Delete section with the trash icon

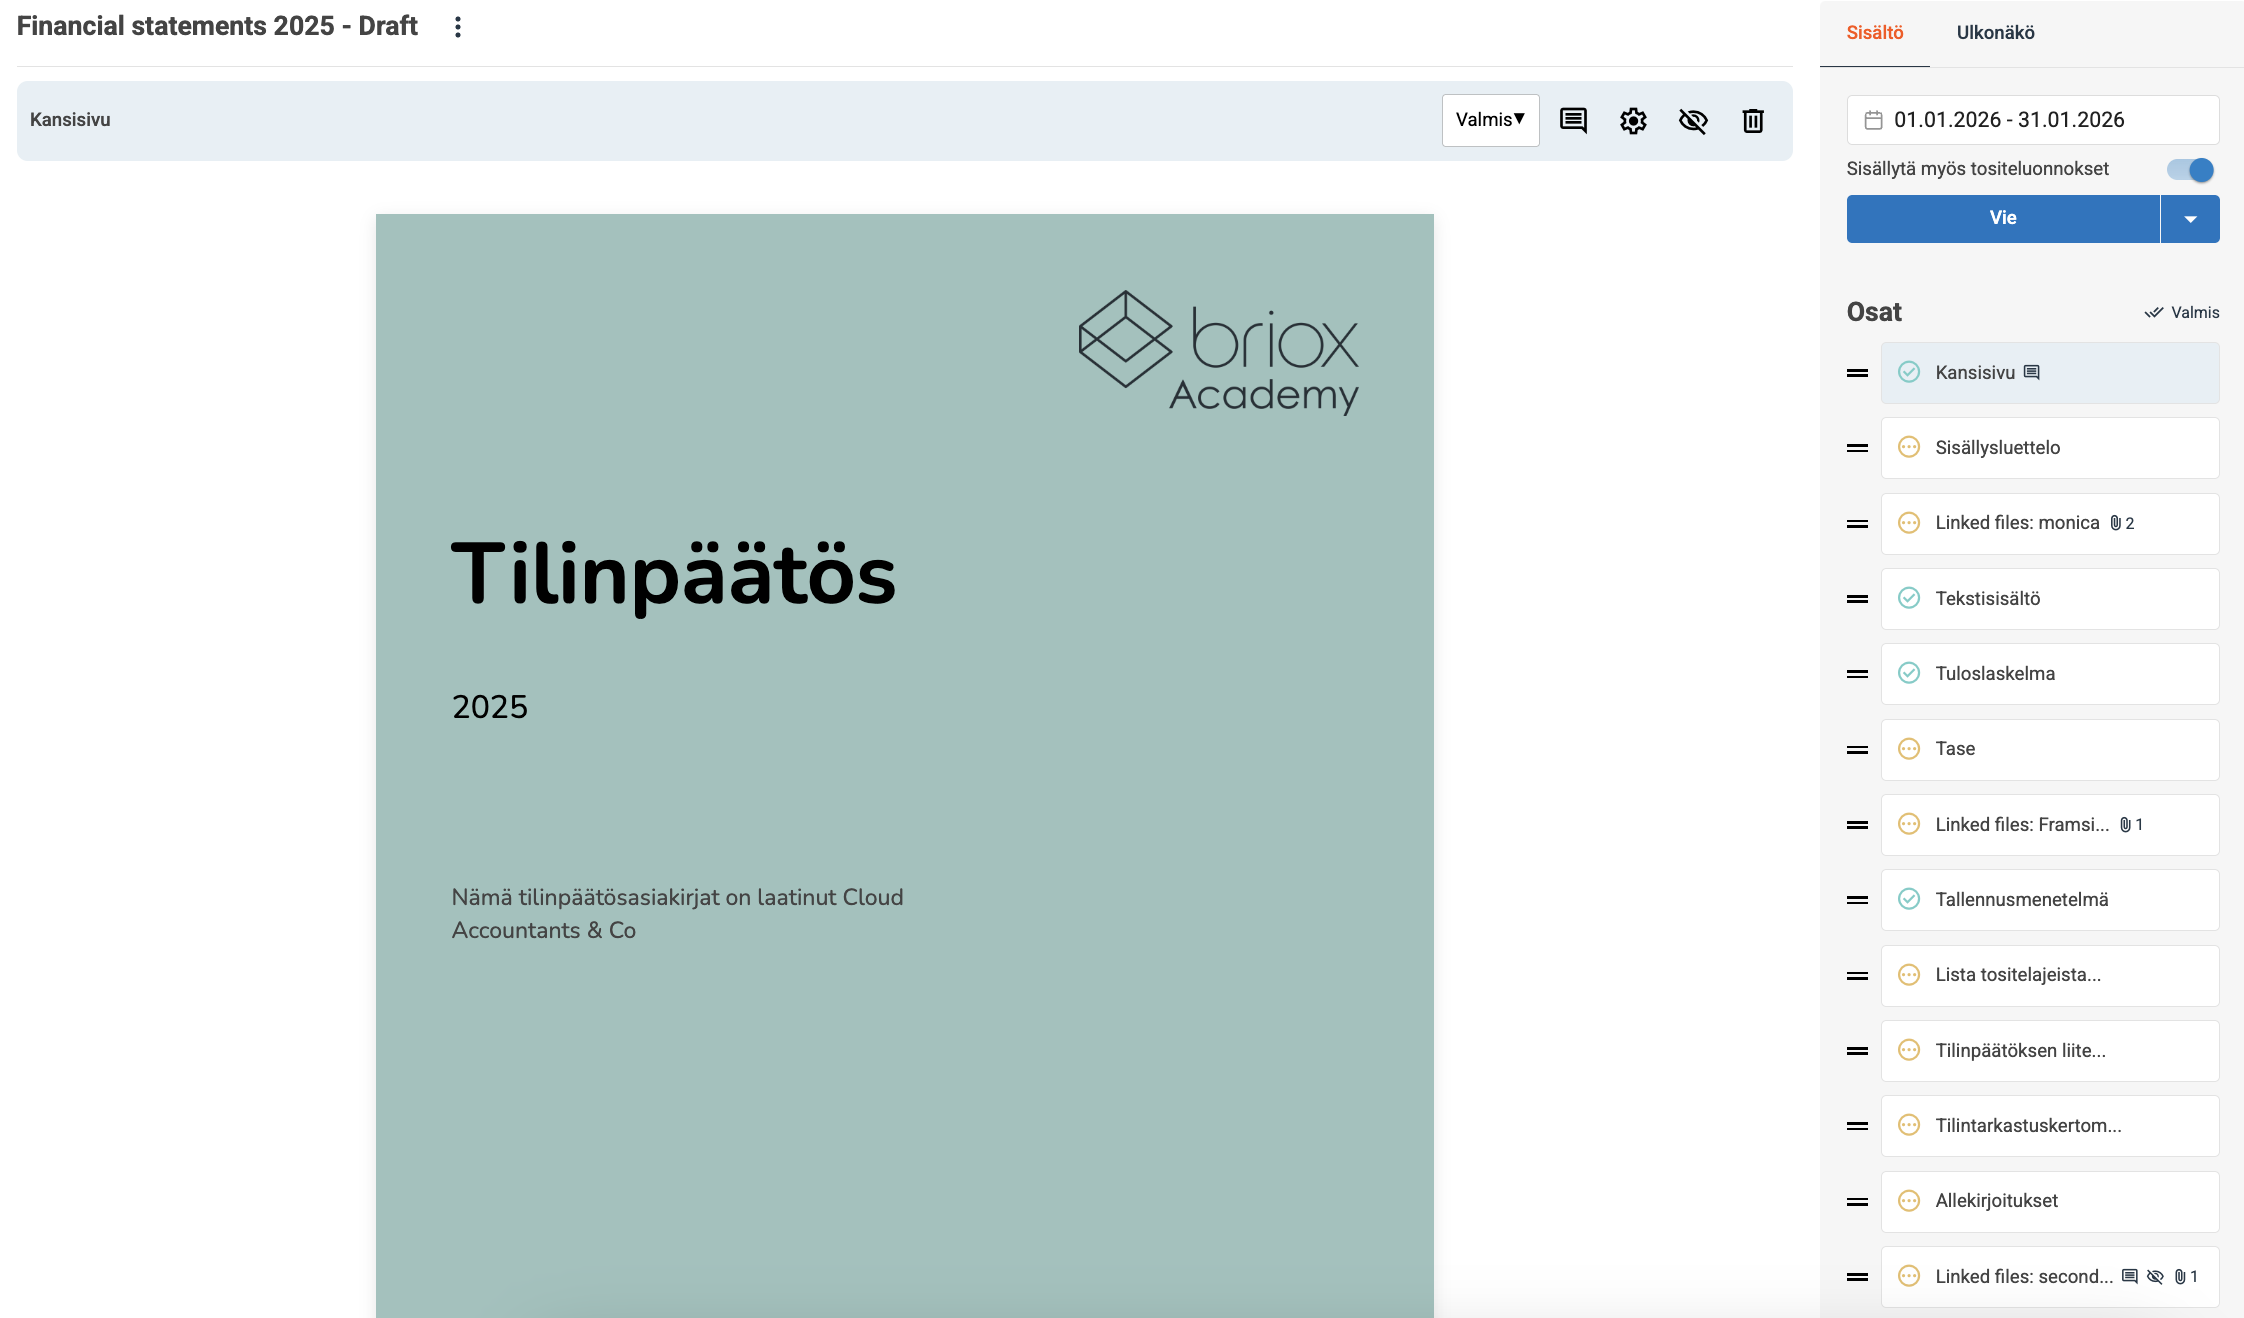tap(1753, 121)
